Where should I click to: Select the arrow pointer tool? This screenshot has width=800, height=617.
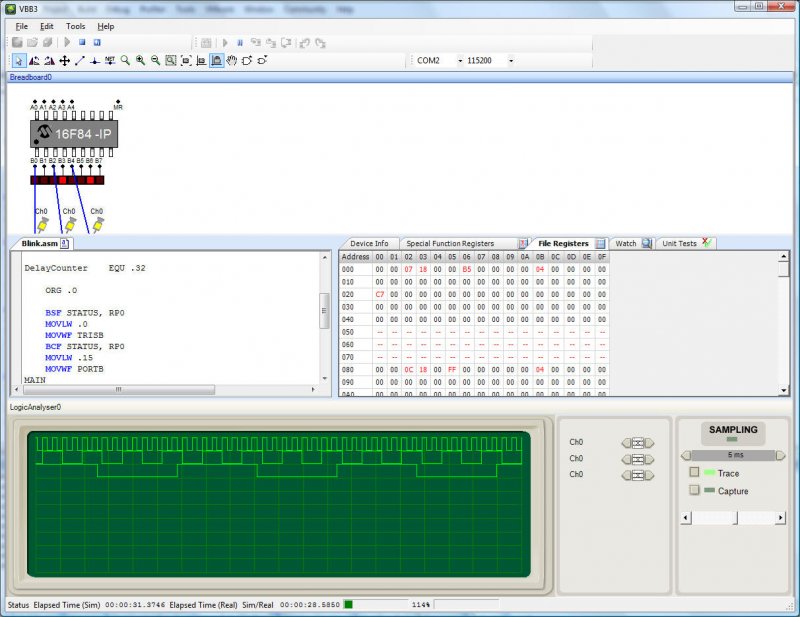point(19,61)
